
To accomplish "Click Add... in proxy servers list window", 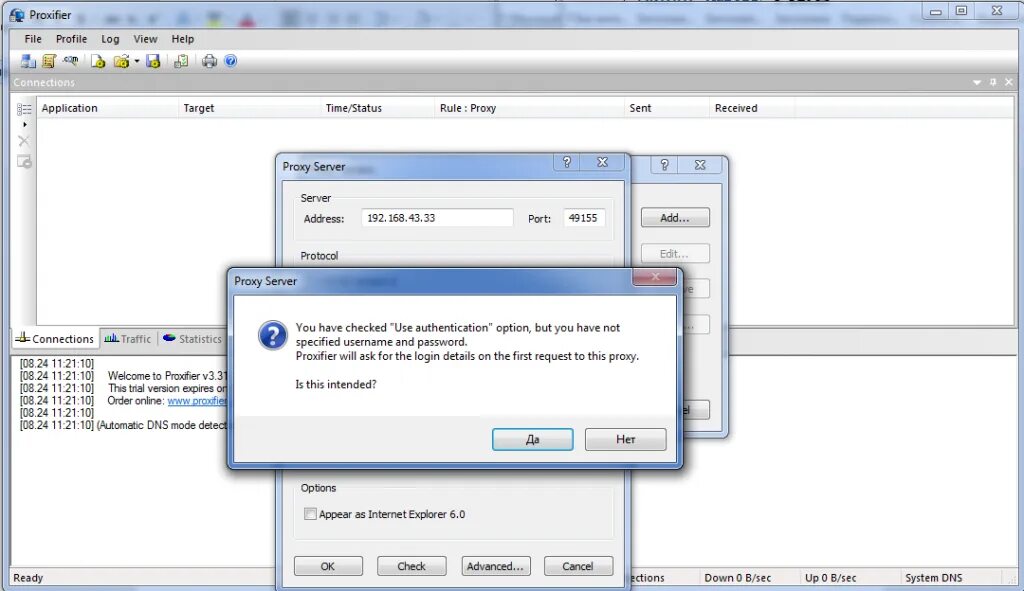I will click(x=675, y=218).
